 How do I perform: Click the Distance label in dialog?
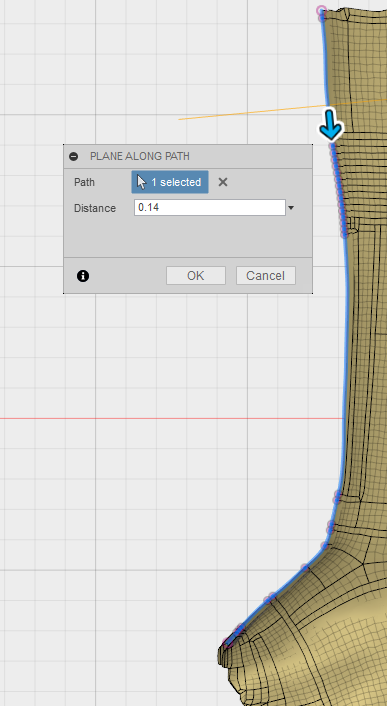tap(94, 208)
